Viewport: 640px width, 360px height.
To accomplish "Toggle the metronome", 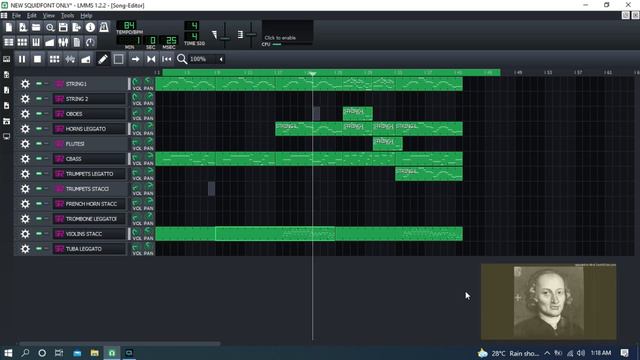I will click(x=104, y=27).
